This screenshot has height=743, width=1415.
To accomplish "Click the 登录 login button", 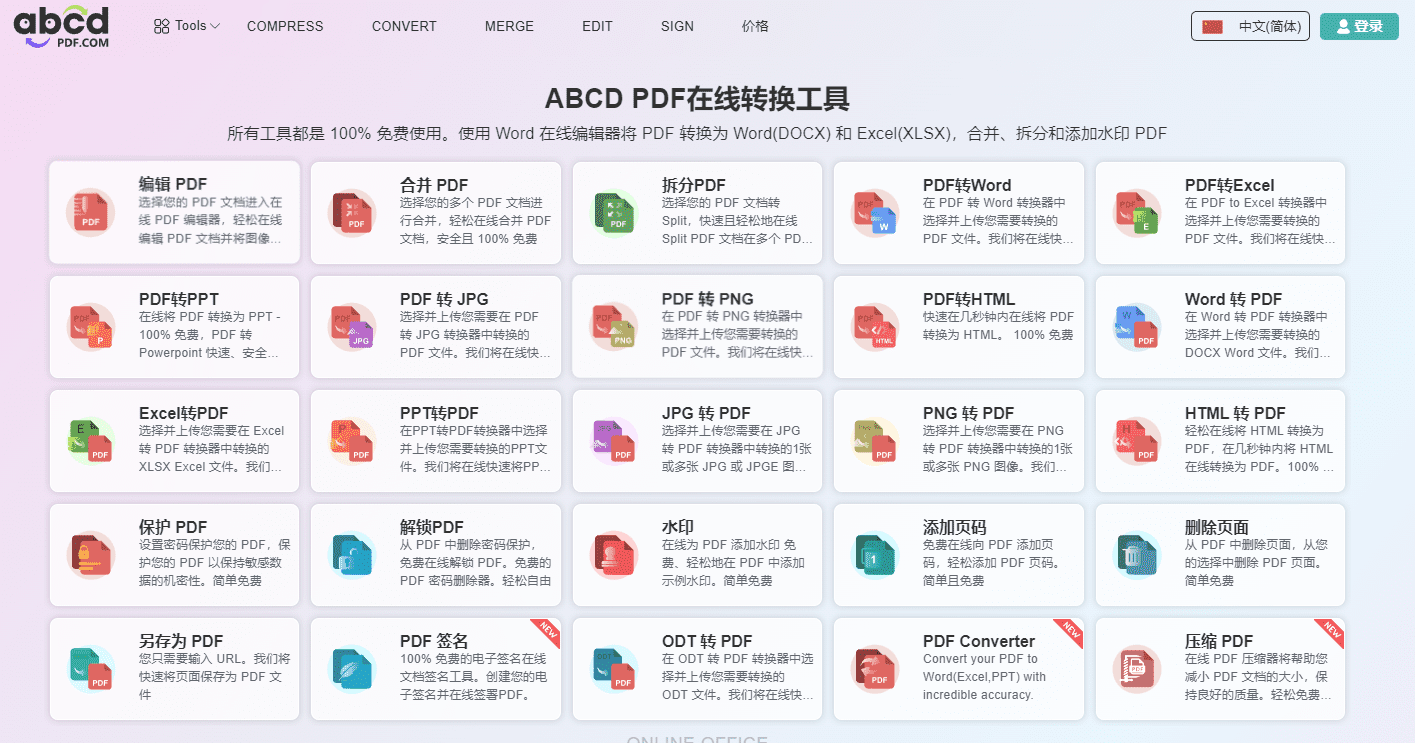I will point(1358,26).
